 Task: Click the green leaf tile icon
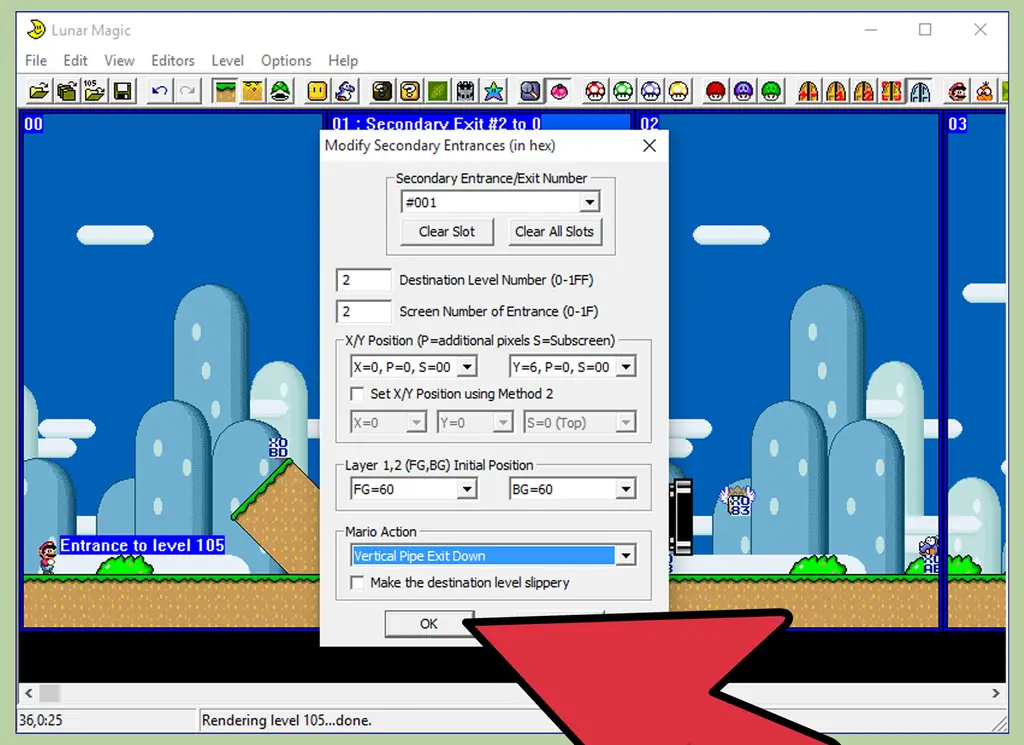point(438,91)
